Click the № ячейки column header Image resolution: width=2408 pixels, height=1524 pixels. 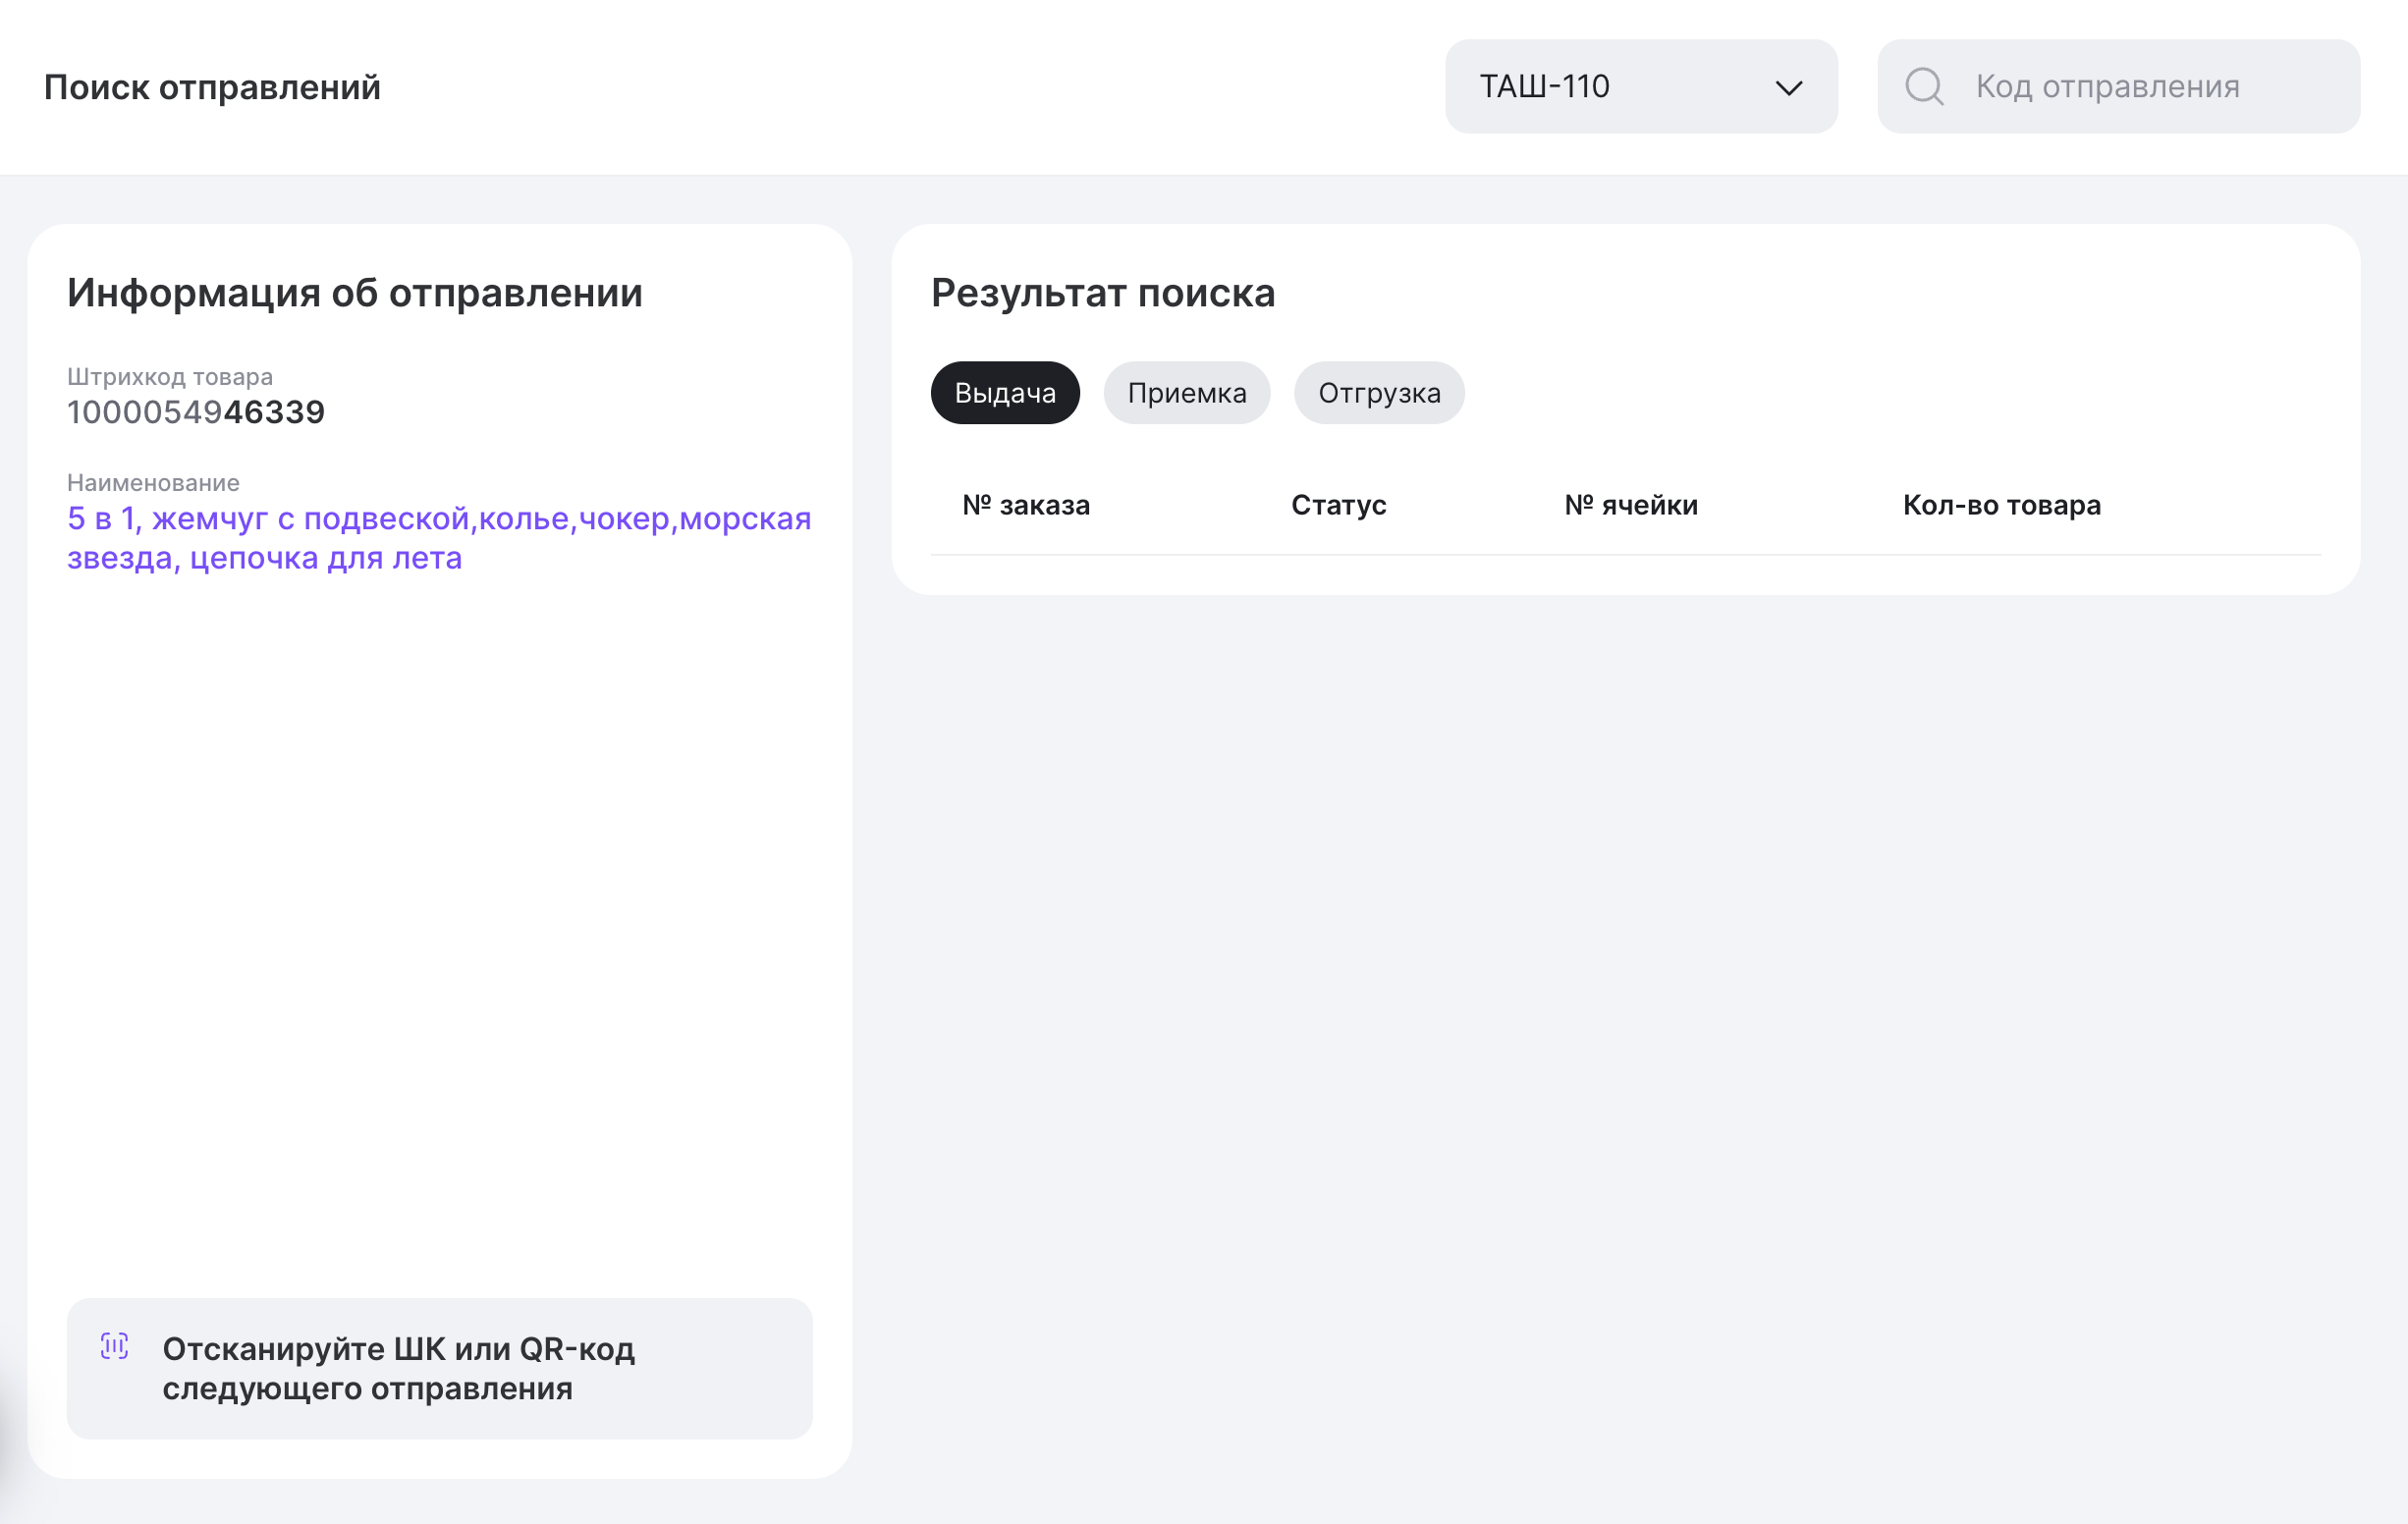point(1630,505)
